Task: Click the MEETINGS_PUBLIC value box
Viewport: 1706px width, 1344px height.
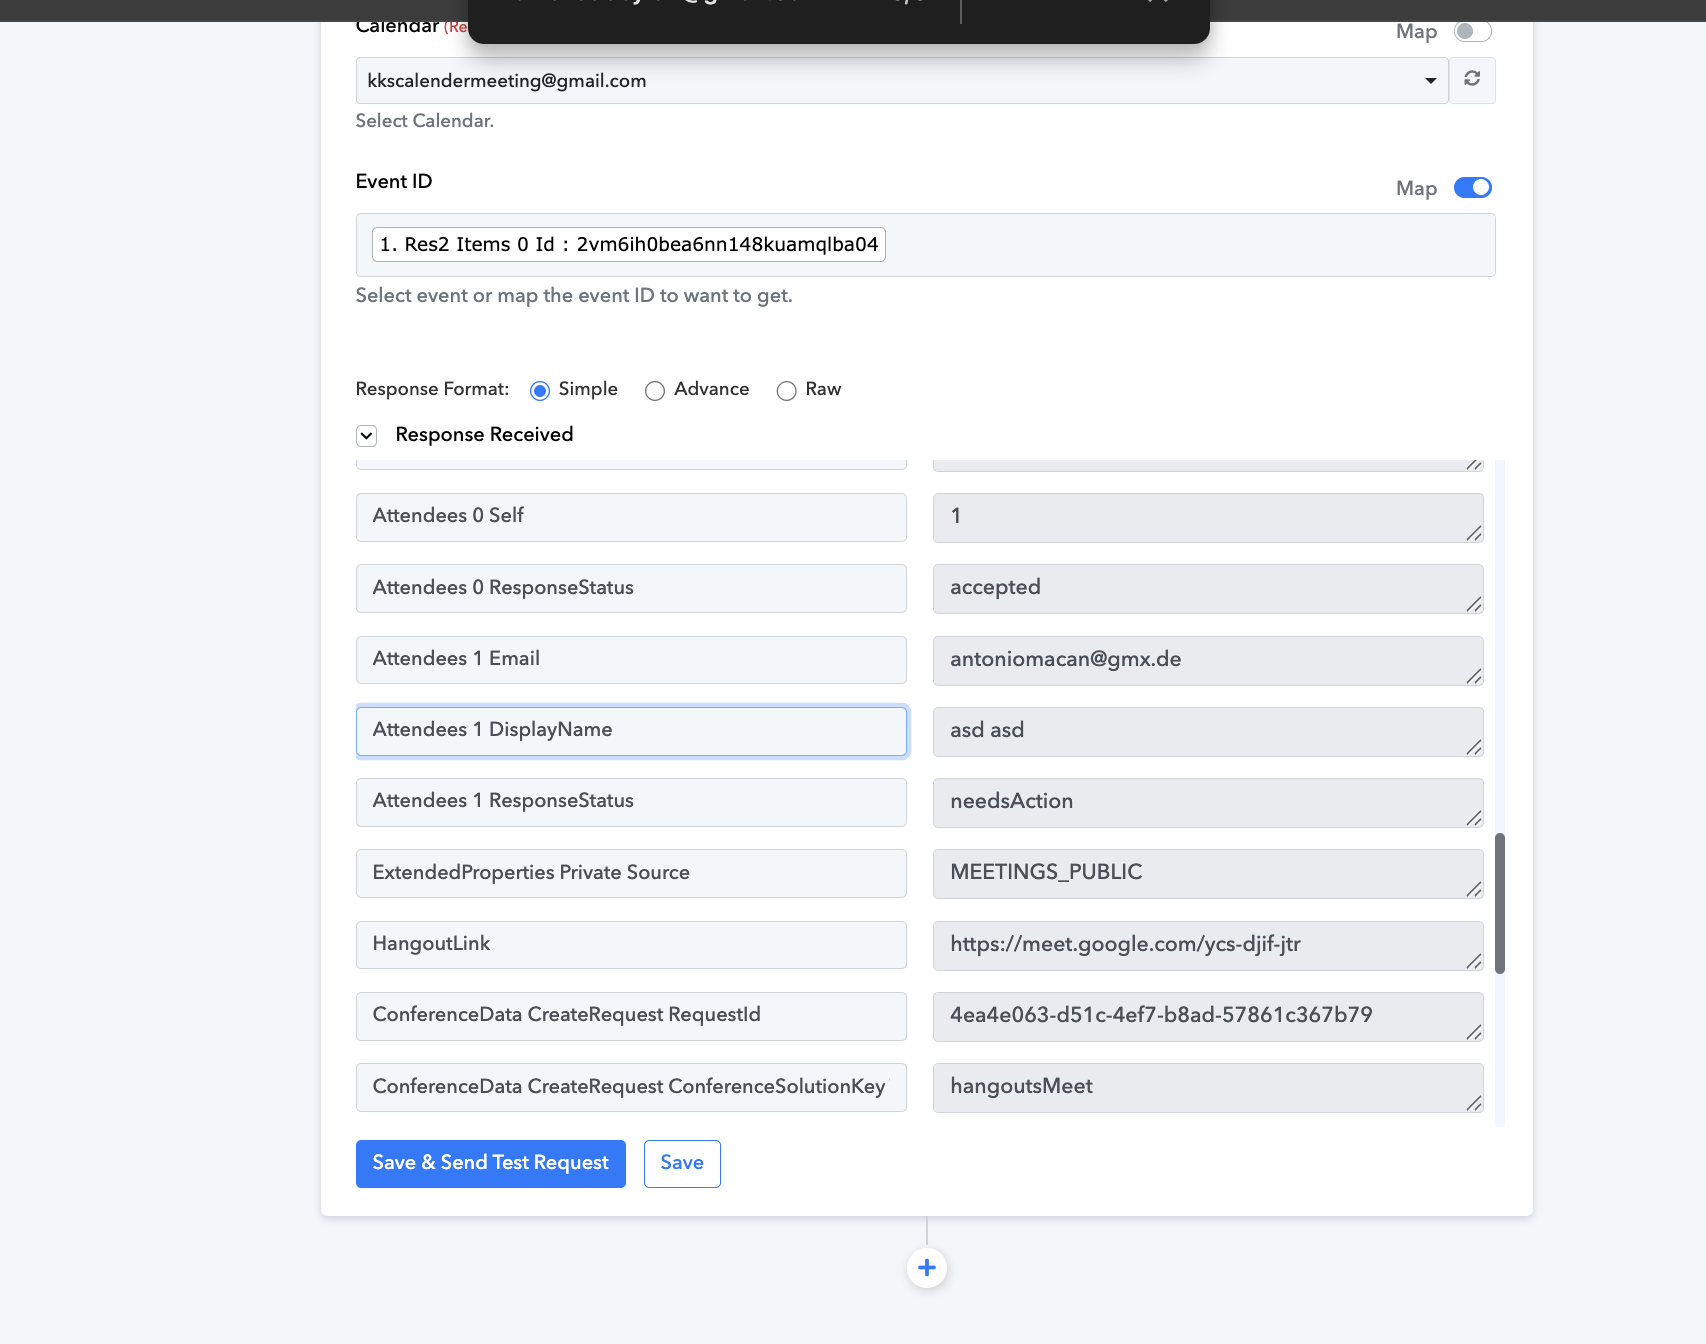Action: [1208, 874]
